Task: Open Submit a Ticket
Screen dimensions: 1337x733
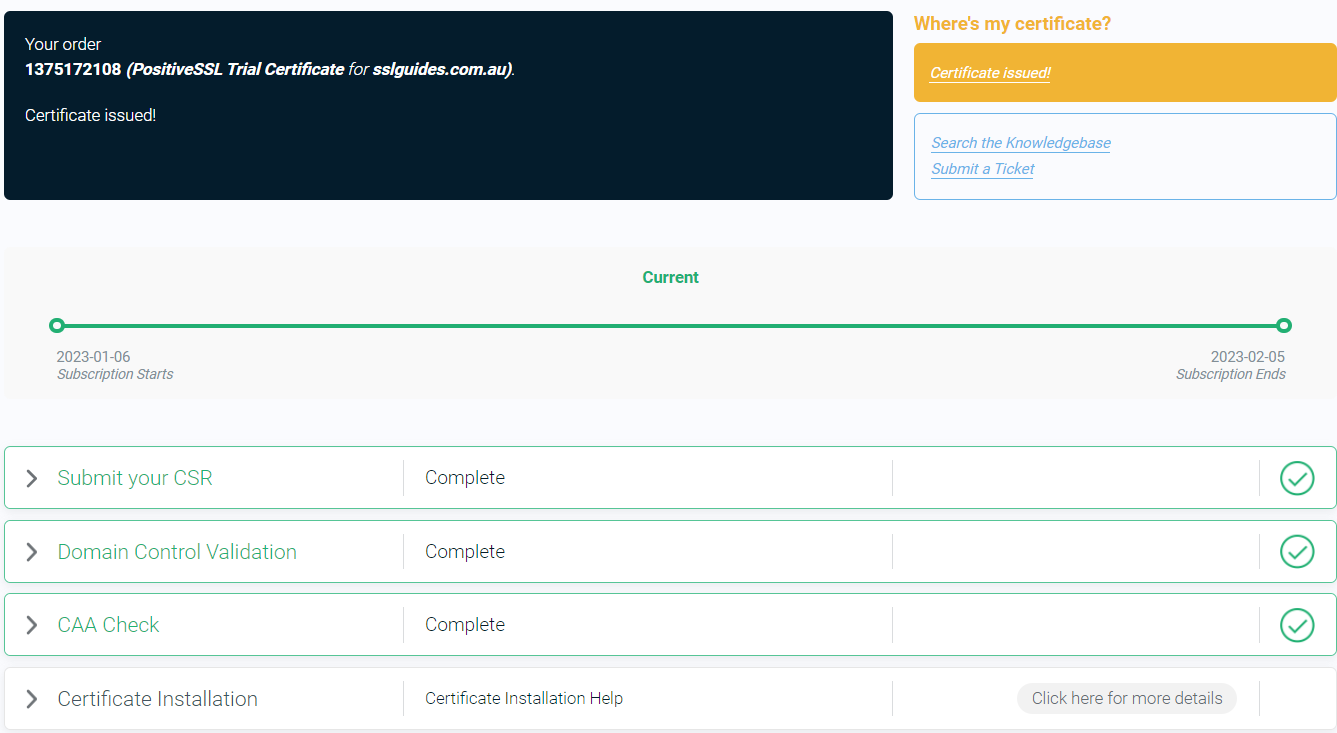Action: click(x=982, y=168)
